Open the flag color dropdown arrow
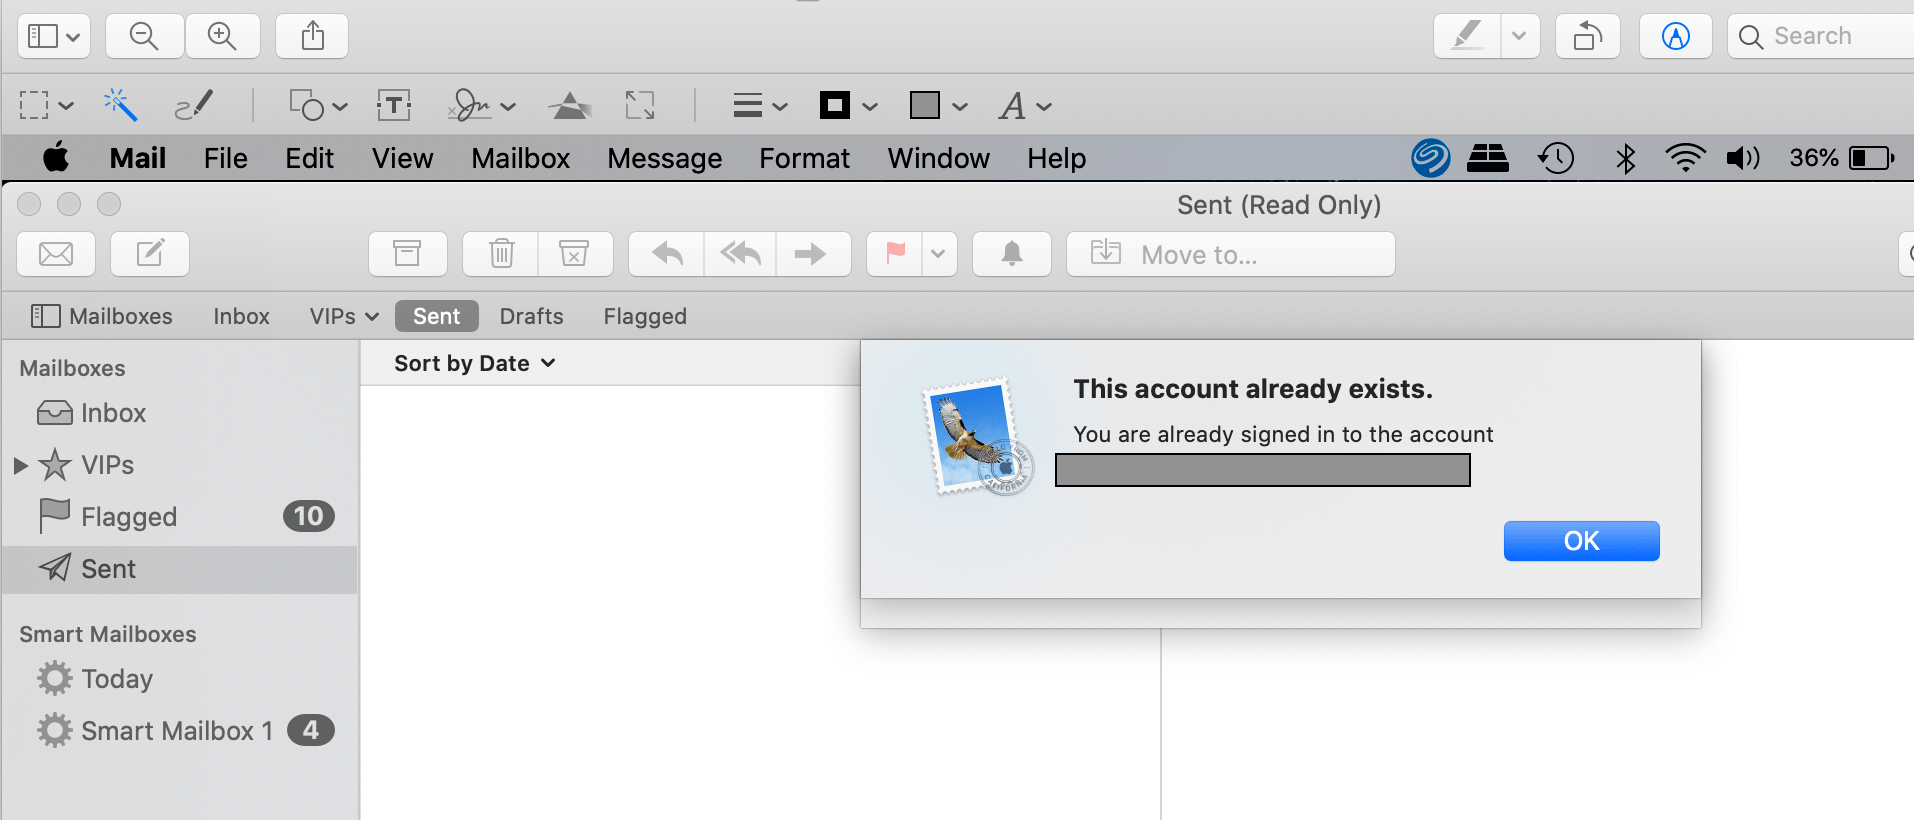This screenshot has width=1914, height=820. click(x=939, y=254)
